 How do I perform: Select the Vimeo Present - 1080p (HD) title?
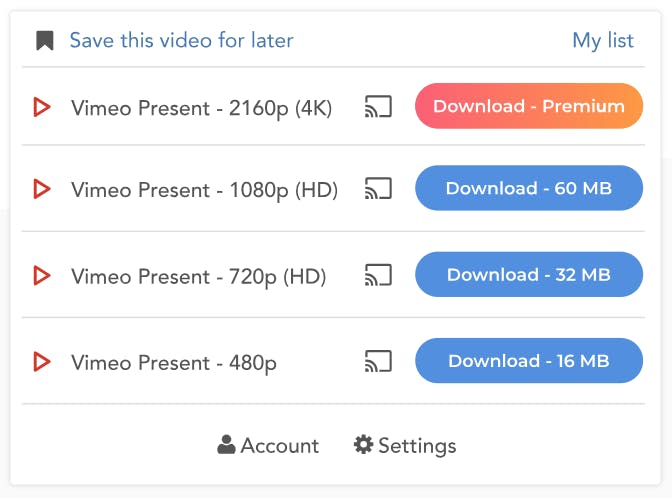pyautogui.click(x=204, y=190)
